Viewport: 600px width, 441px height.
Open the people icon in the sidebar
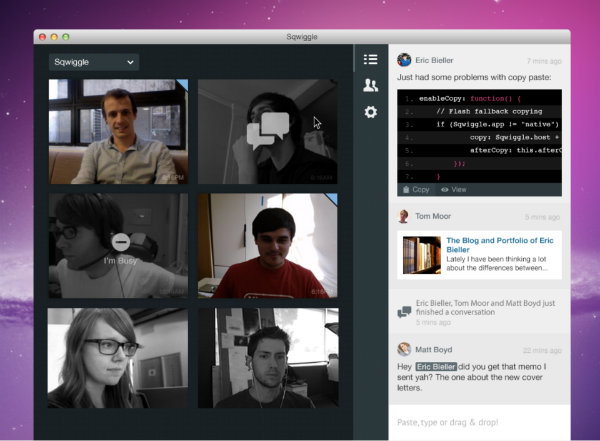coord(370,85)
